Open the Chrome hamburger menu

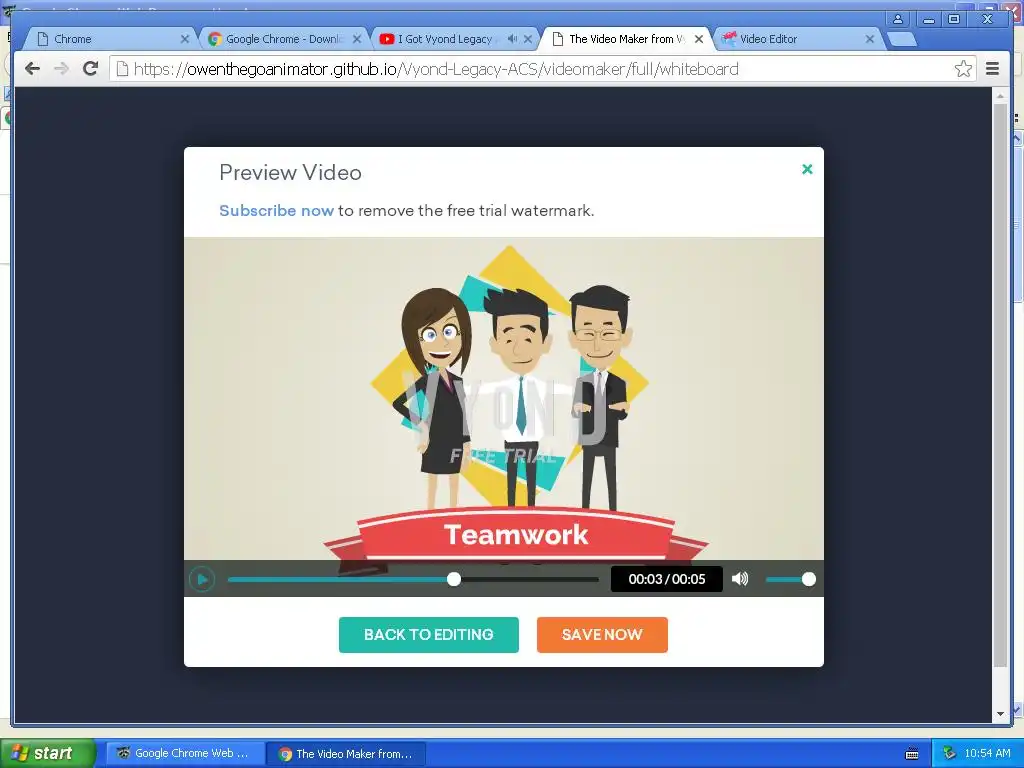point(993,69)
